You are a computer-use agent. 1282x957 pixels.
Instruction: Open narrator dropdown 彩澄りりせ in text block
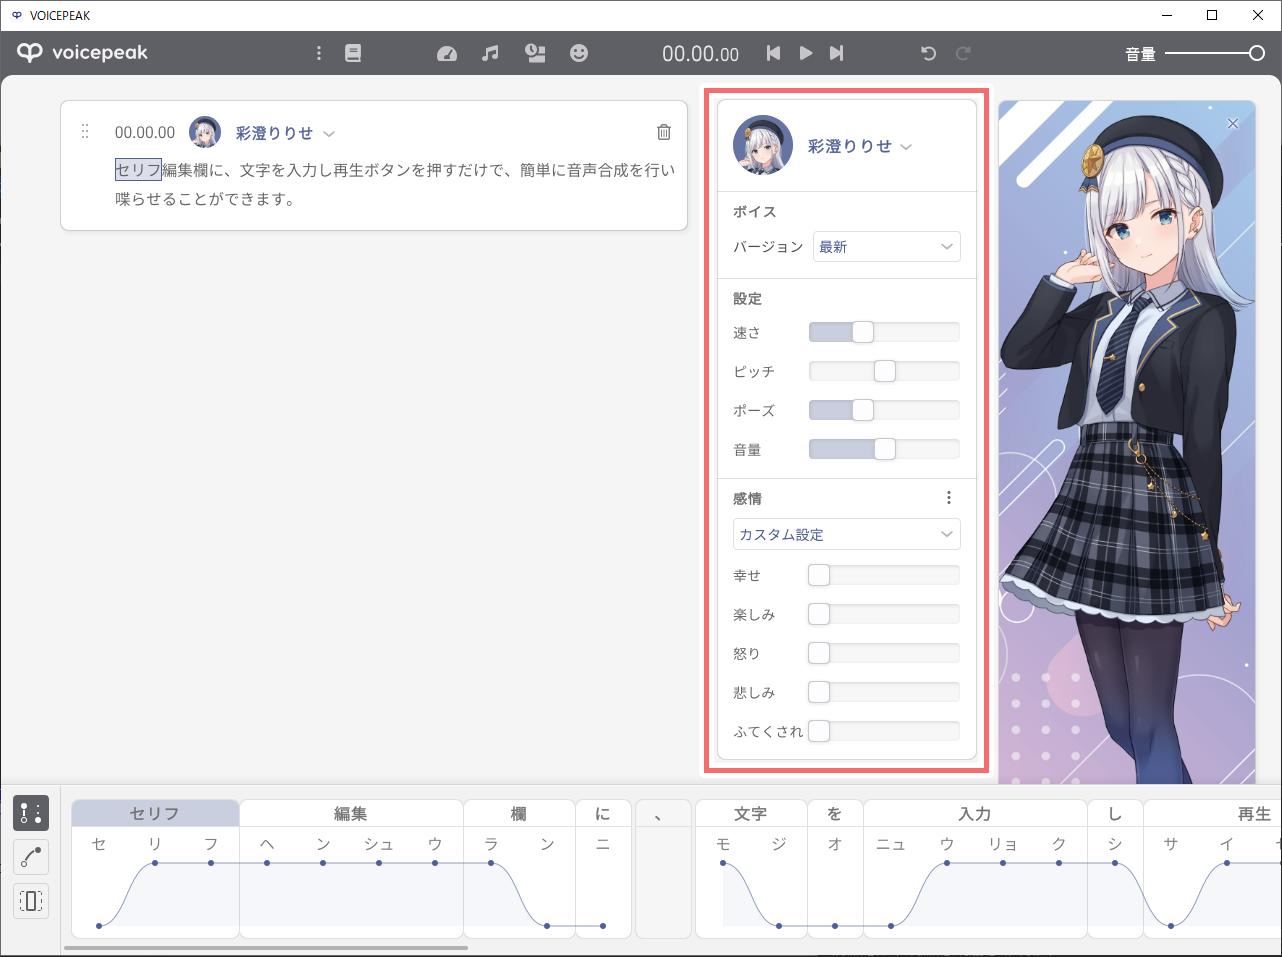pyautogui.click(x=285, y=133)
